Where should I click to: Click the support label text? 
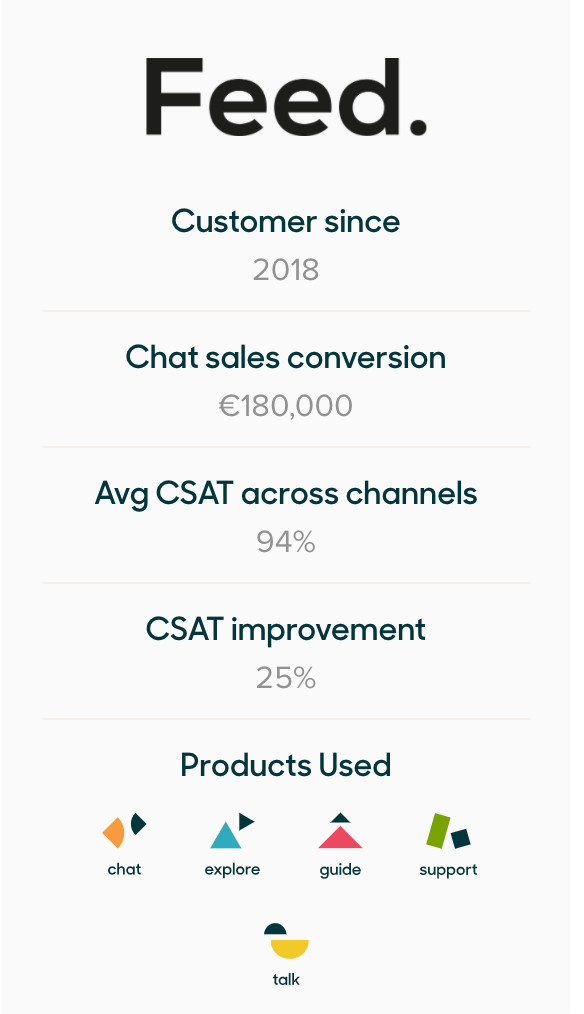pos(448,870)
